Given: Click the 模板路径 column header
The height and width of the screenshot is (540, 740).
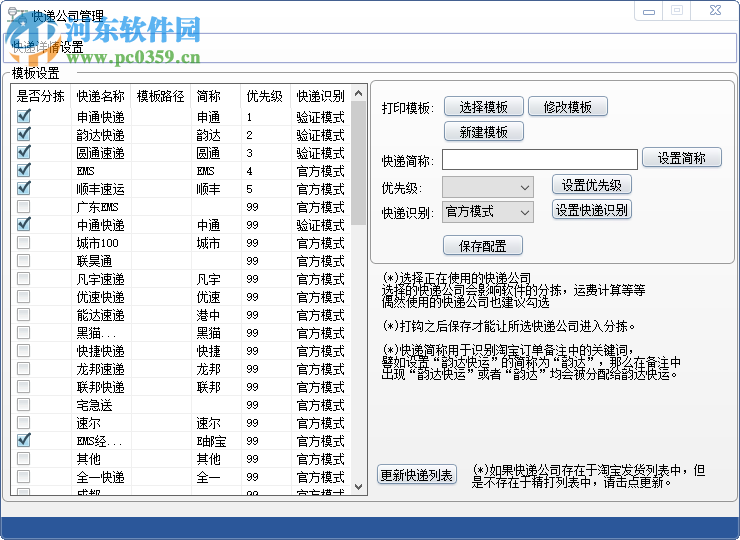Looking at the screenshot, I should coord(160,96).
